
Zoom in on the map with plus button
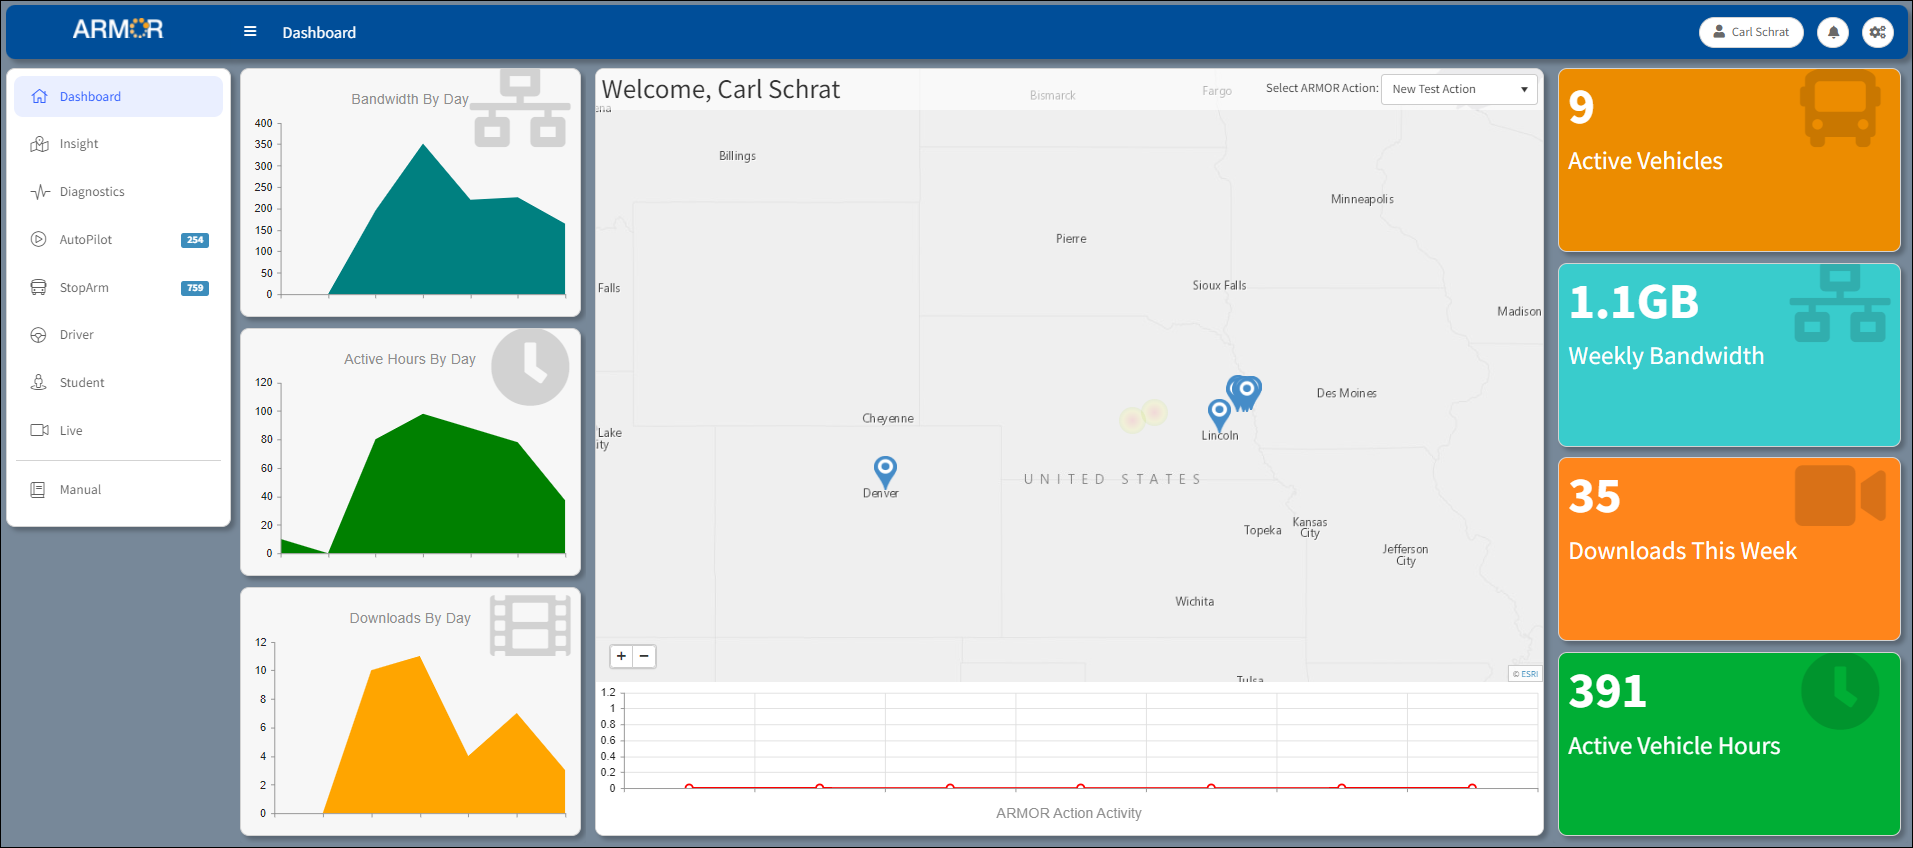pos(621,656)
